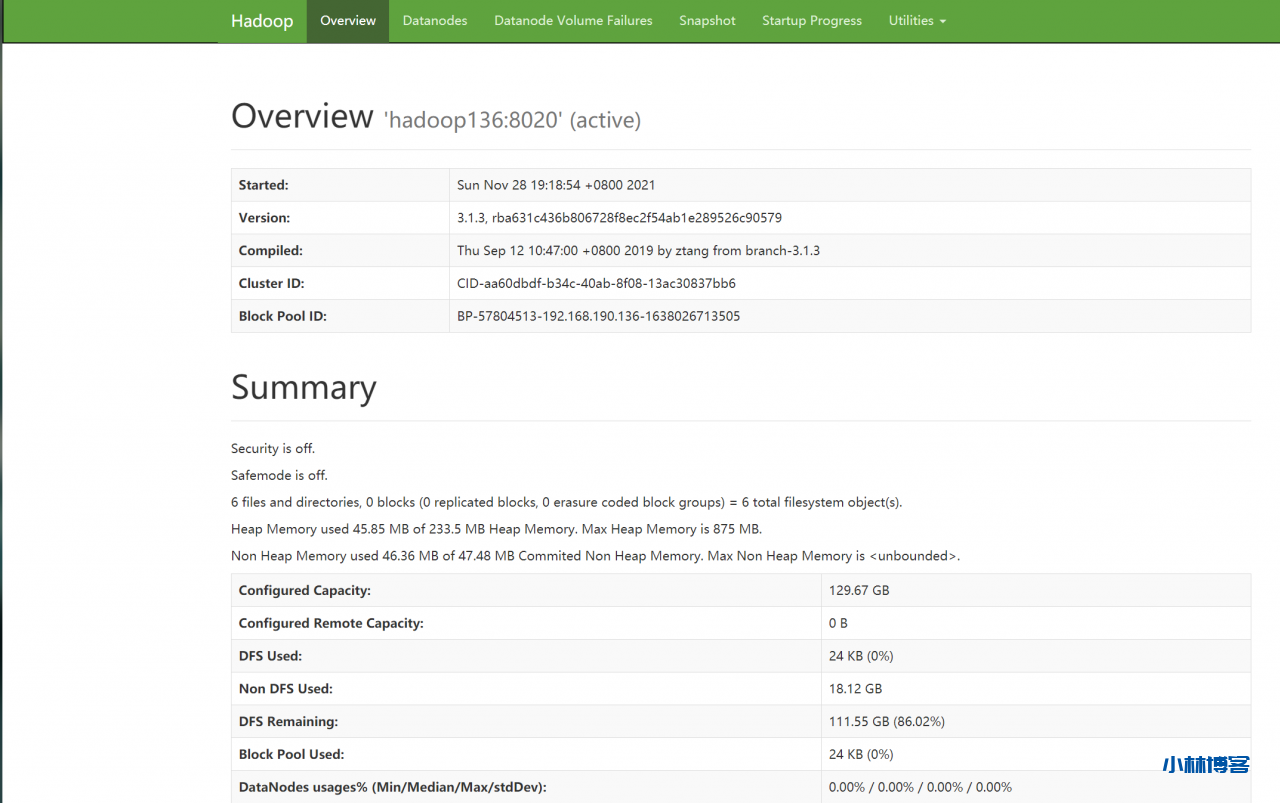Click the DataNodes usages% percentages cell

click(920, 788)
